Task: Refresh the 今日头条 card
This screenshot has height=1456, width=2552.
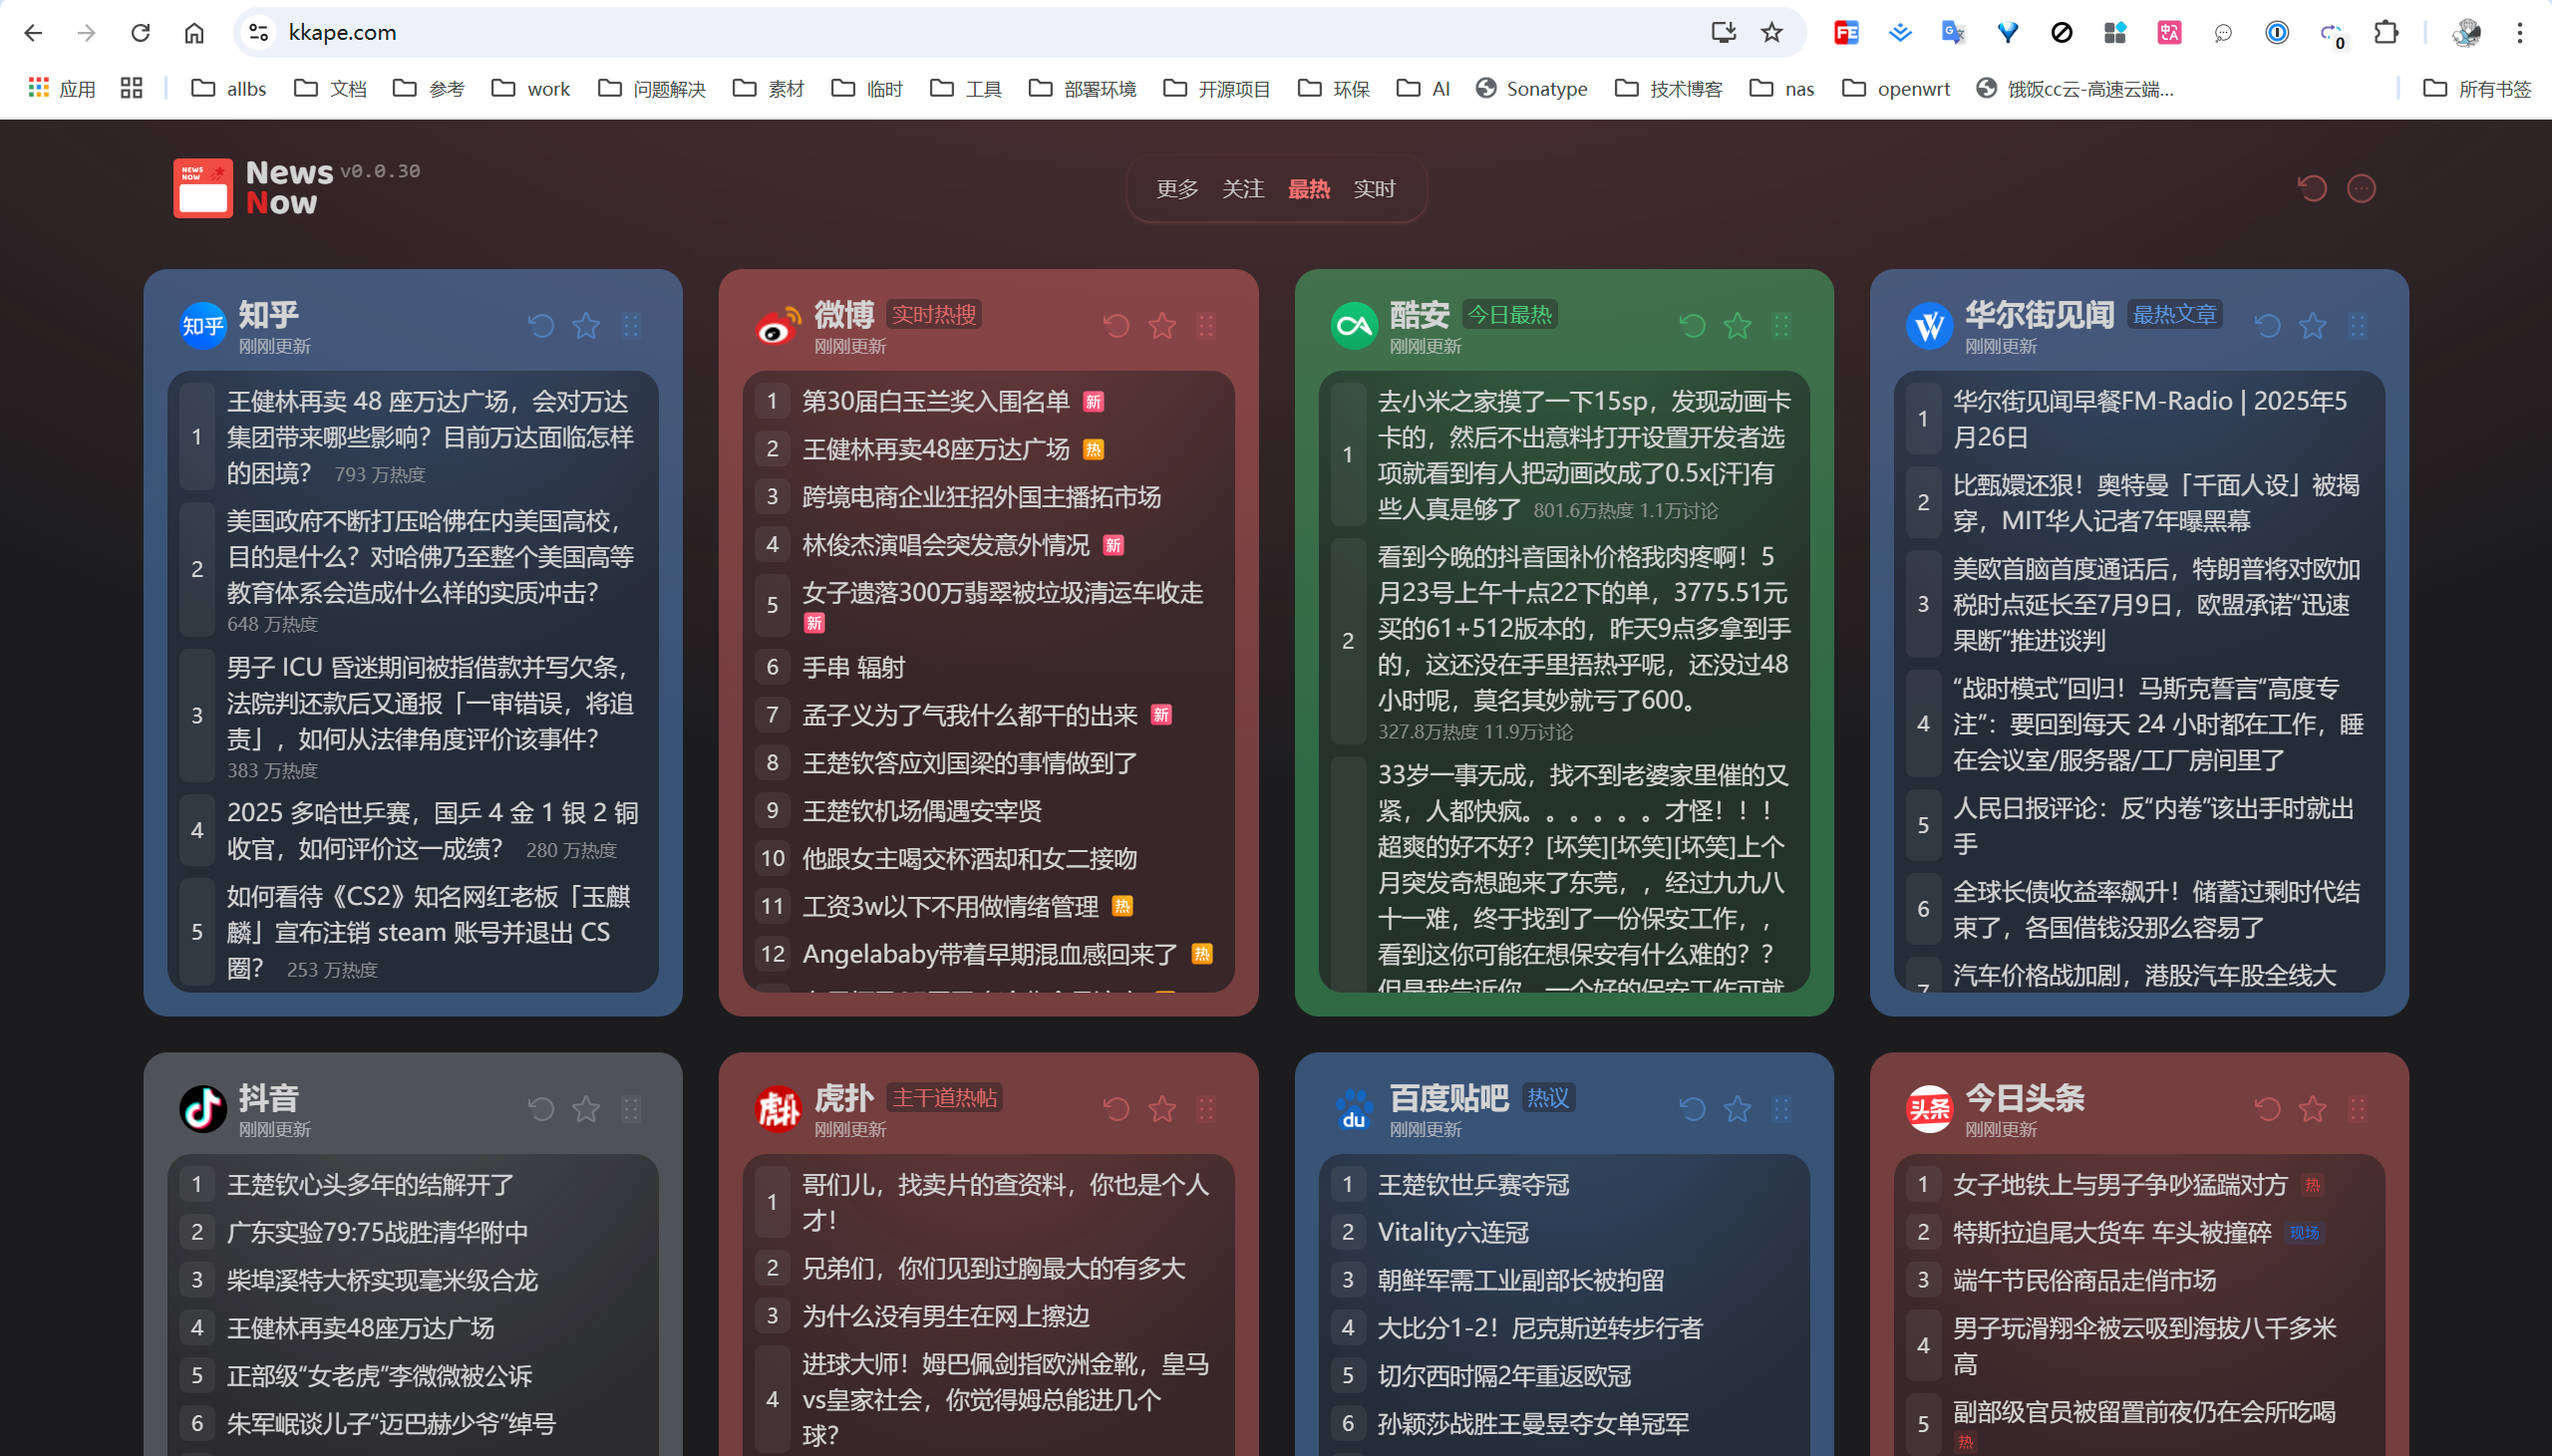Action: pyautogui.click(x=2267, y=1109)
